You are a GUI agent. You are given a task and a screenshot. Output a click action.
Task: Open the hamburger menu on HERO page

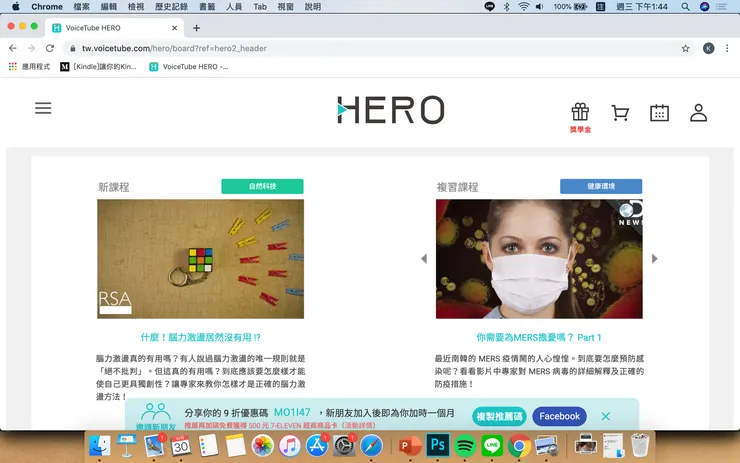[x=43, y=108]
